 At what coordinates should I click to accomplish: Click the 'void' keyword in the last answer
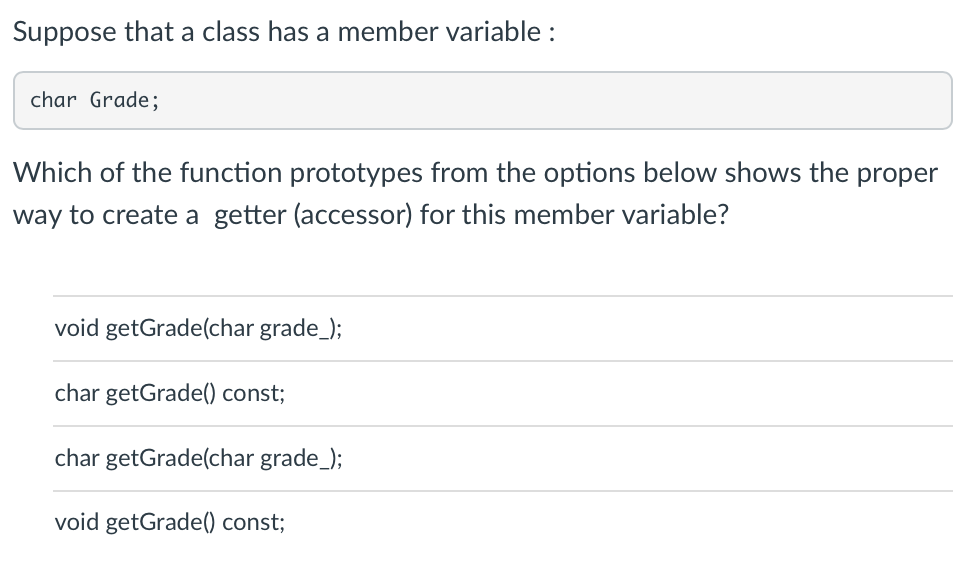tap(77, 522)
